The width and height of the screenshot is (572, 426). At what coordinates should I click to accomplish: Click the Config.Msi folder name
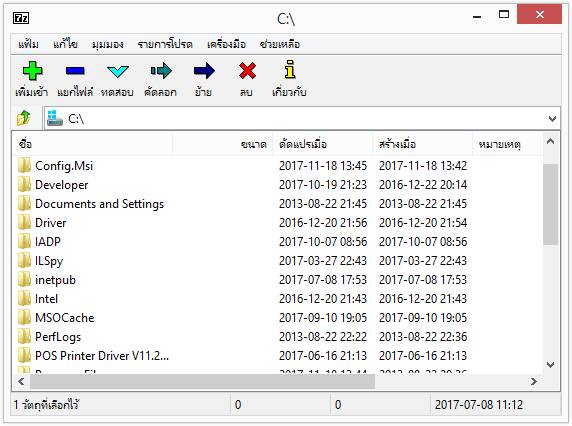point(64,166)
